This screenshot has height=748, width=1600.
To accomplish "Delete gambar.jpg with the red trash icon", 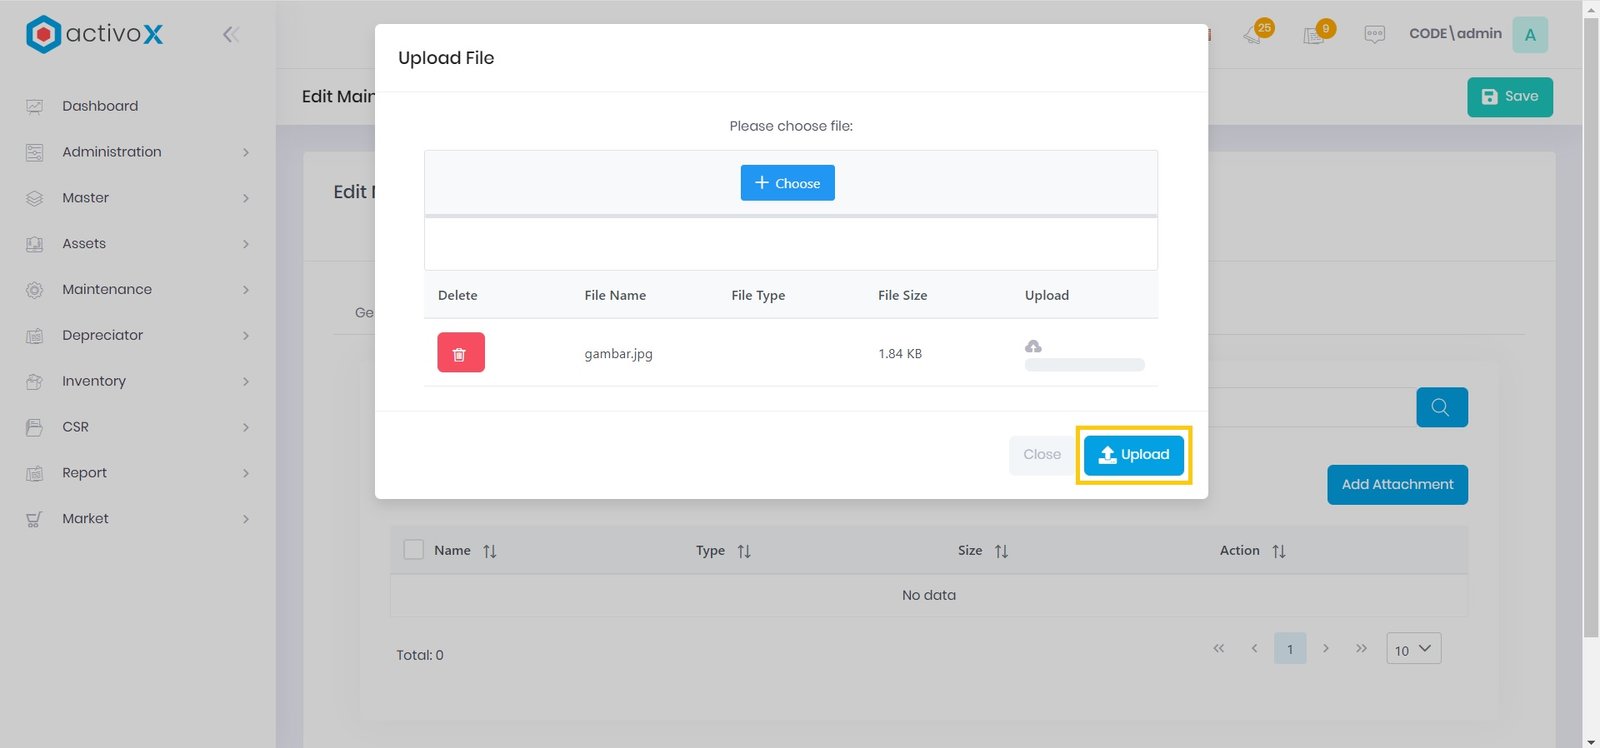I will tap(460, 353).
